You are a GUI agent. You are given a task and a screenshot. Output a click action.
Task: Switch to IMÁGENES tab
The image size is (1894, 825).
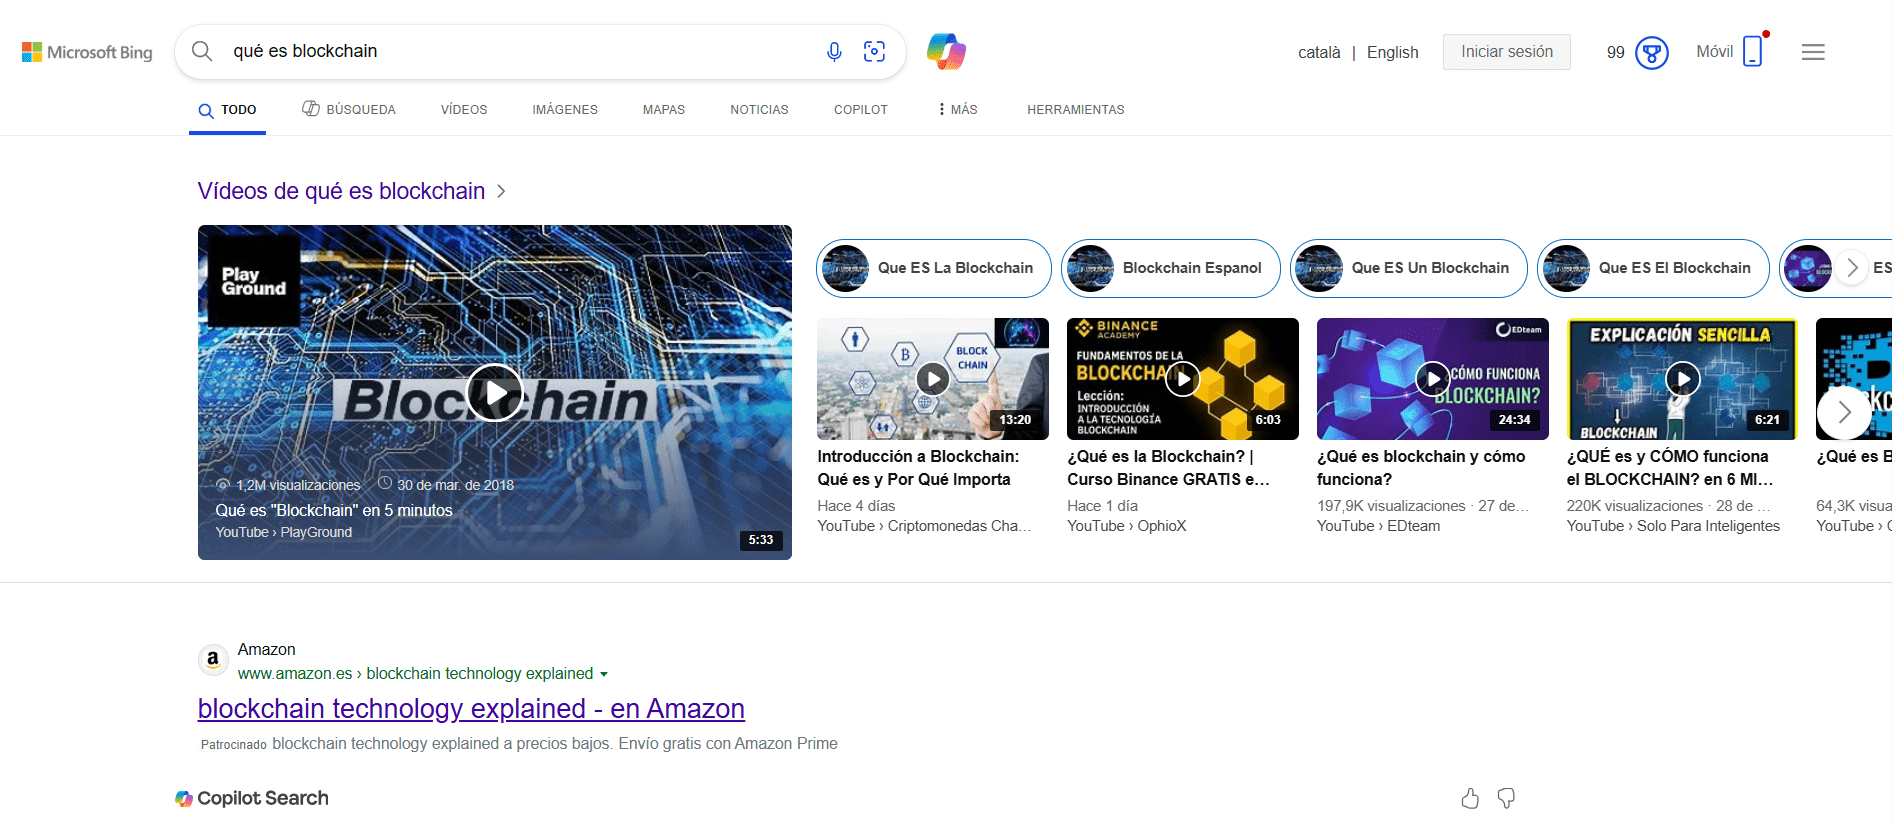point(565,110)
